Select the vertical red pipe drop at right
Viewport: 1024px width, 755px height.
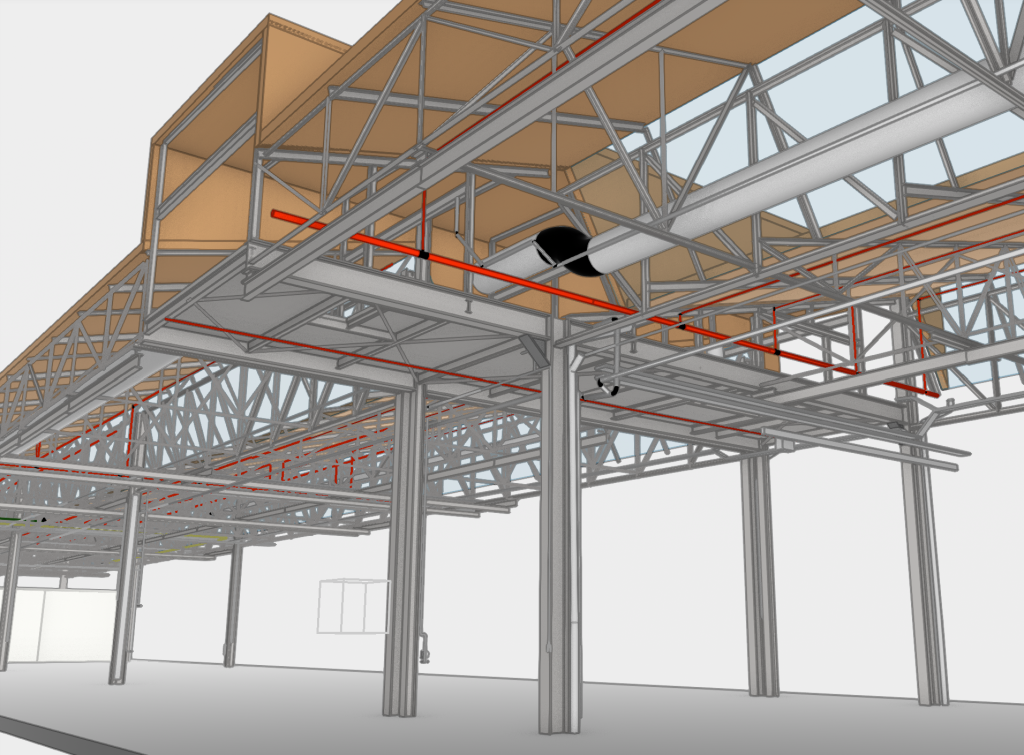click(x=919, y=340)
